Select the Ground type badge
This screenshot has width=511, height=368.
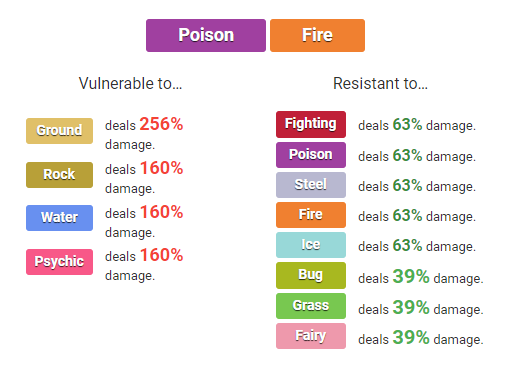pyautogui.click(x=59, y=131)
